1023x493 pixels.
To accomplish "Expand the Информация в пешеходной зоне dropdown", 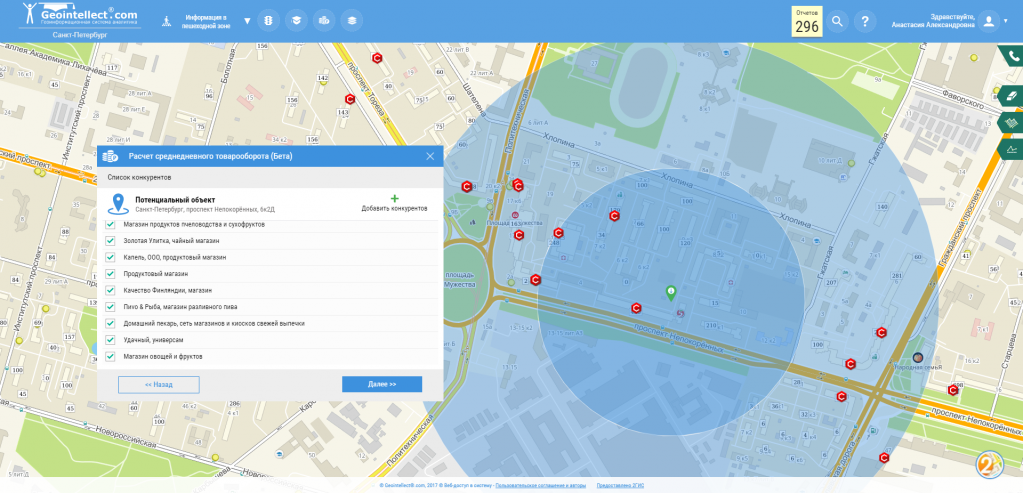I will coord(247,21).
